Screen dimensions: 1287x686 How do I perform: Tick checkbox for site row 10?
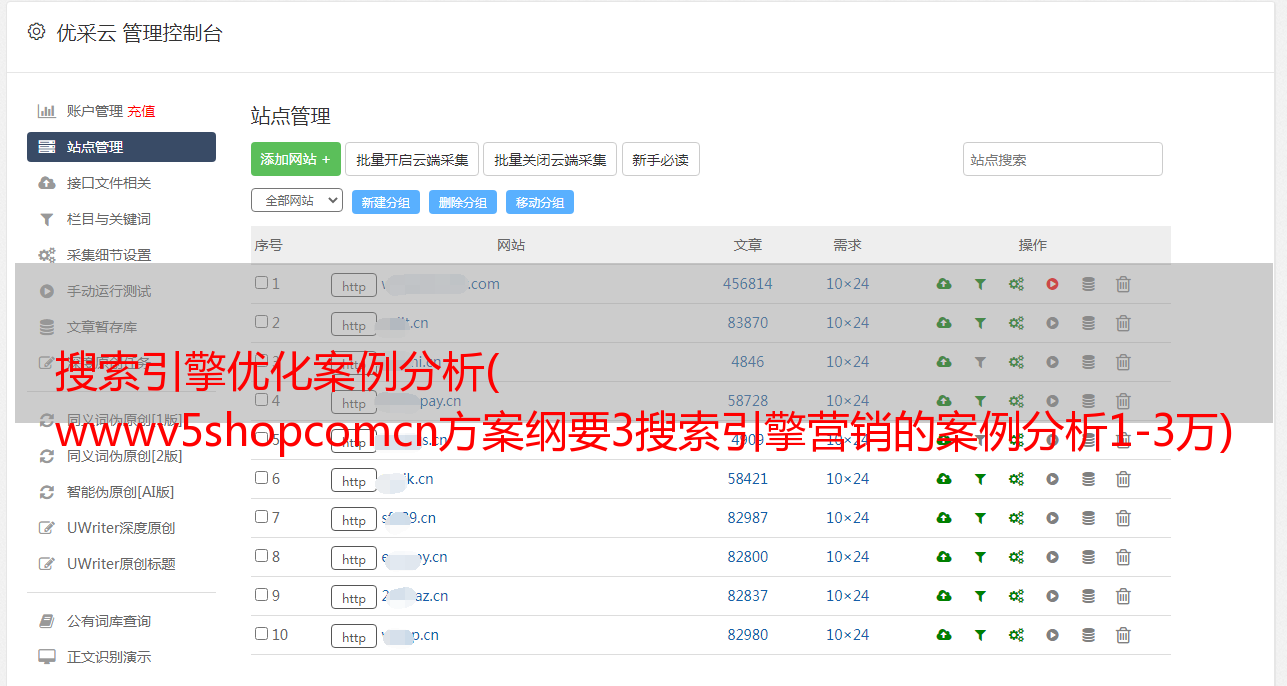coord(261,634)
